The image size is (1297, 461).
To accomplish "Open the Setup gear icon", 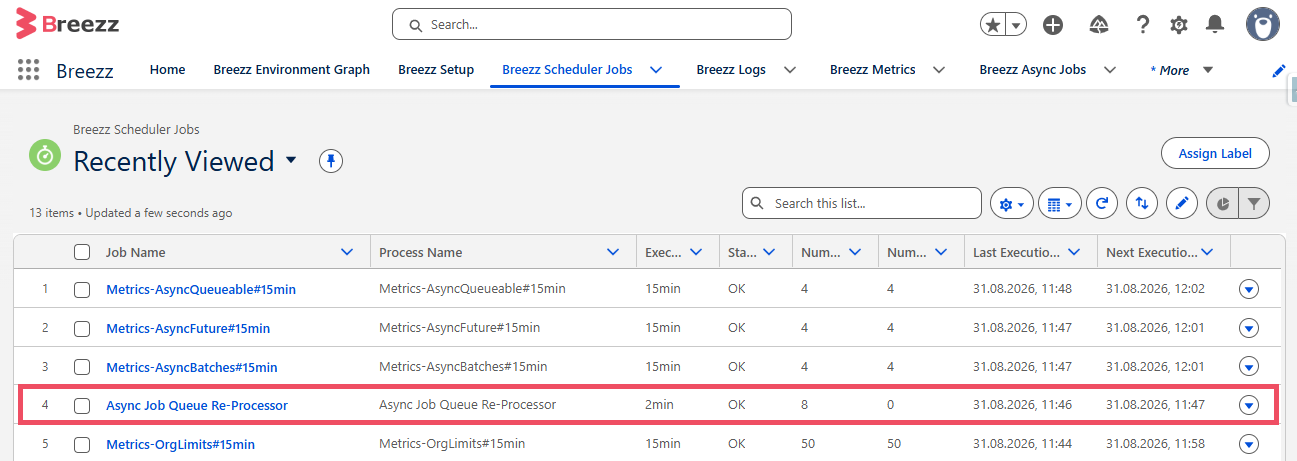I will 1179,25.
